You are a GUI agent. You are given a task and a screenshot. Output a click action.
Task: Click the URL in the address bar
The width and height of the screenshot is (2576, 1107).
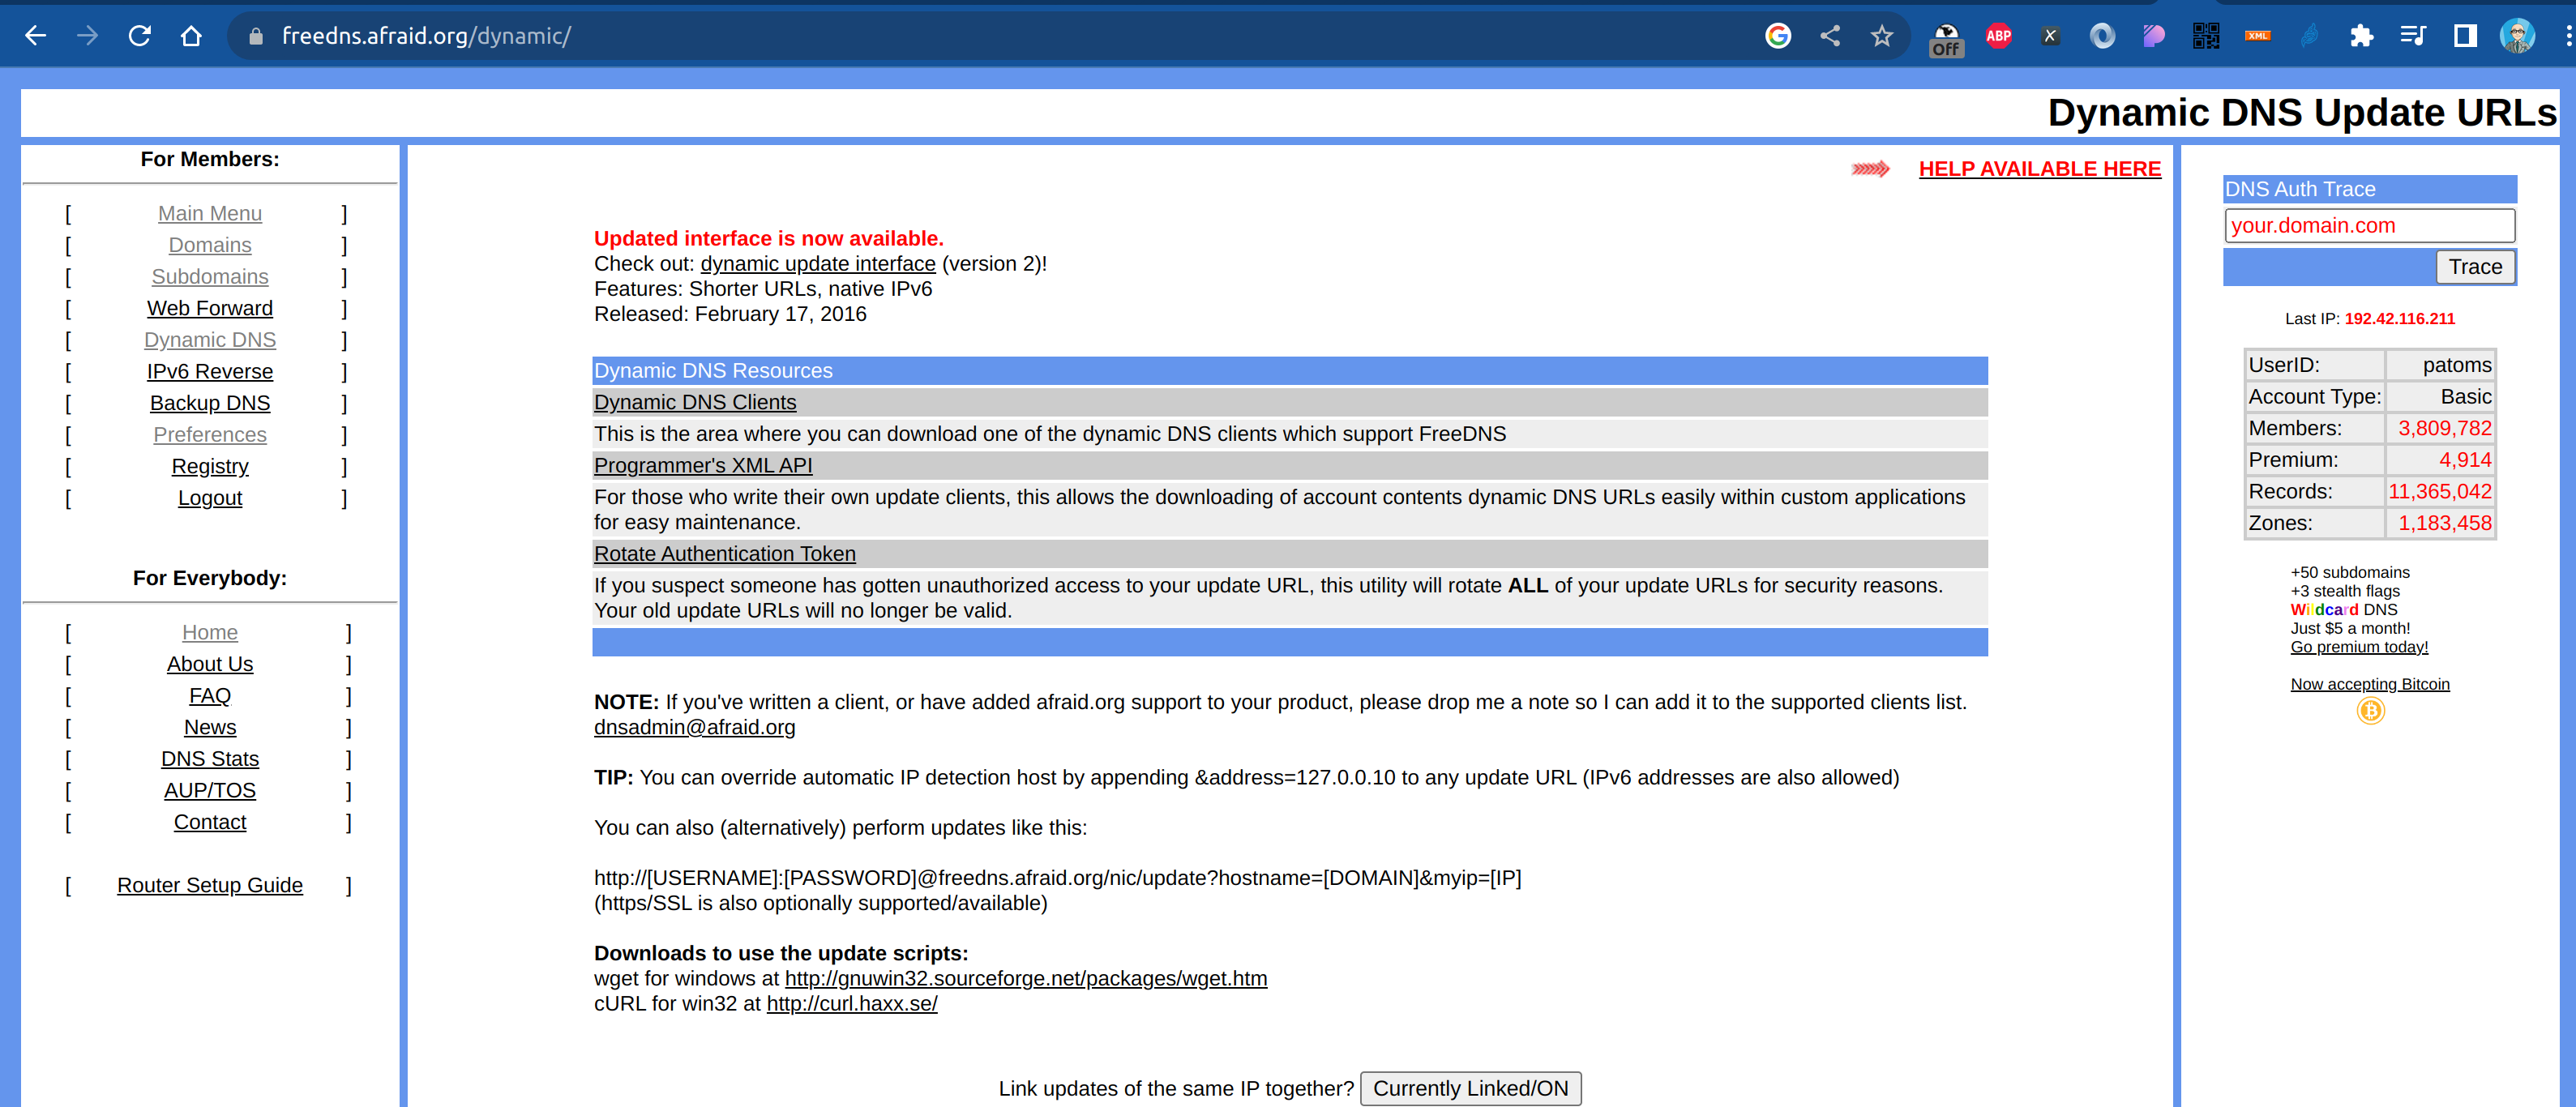click(x=426, y=36)
